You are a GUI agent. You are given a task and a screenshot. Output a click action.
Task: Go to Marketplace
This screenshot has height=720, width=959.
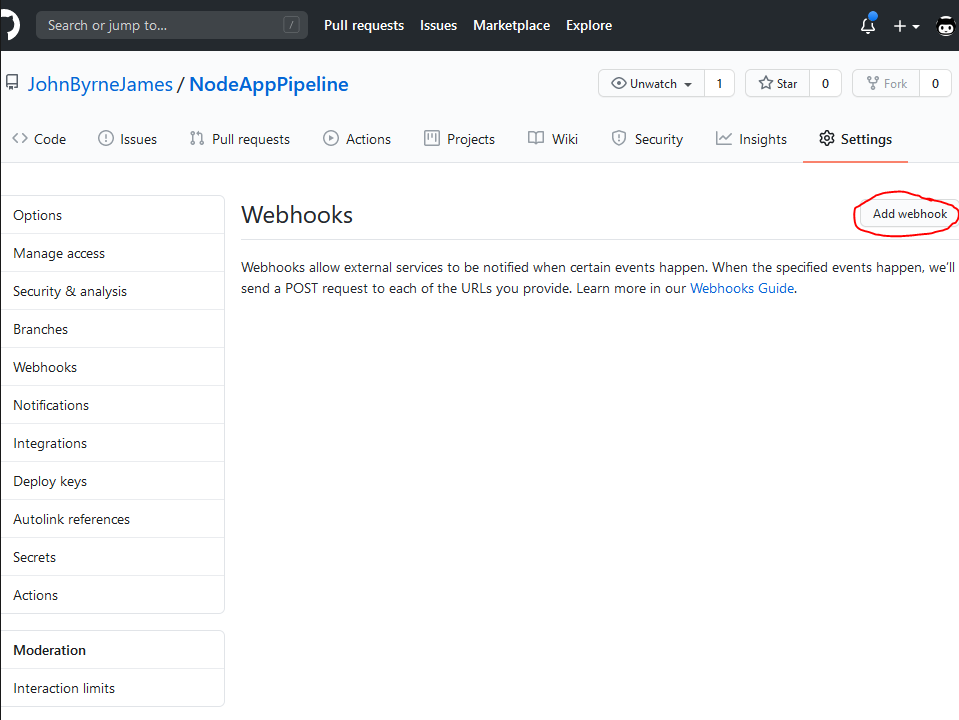click(x=511, y=25)
